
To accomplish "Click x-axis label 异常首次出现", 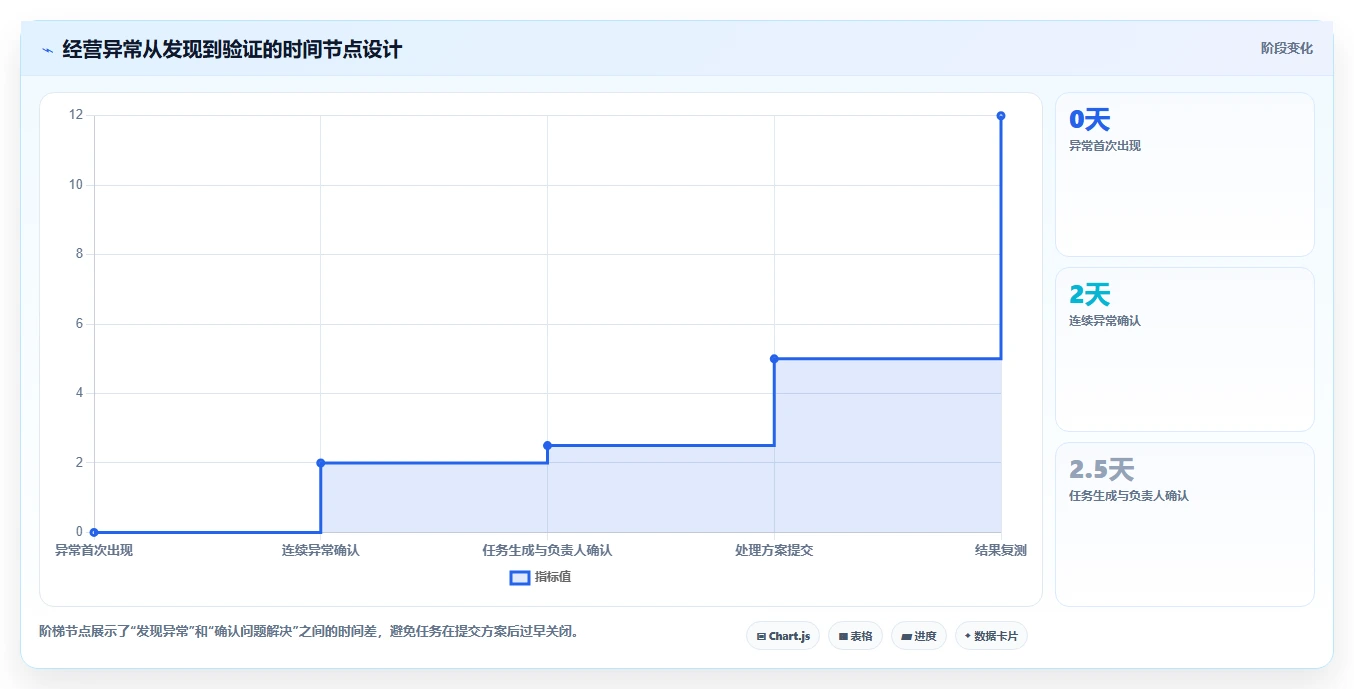I will pyautogui.click(x=94, y=550).
